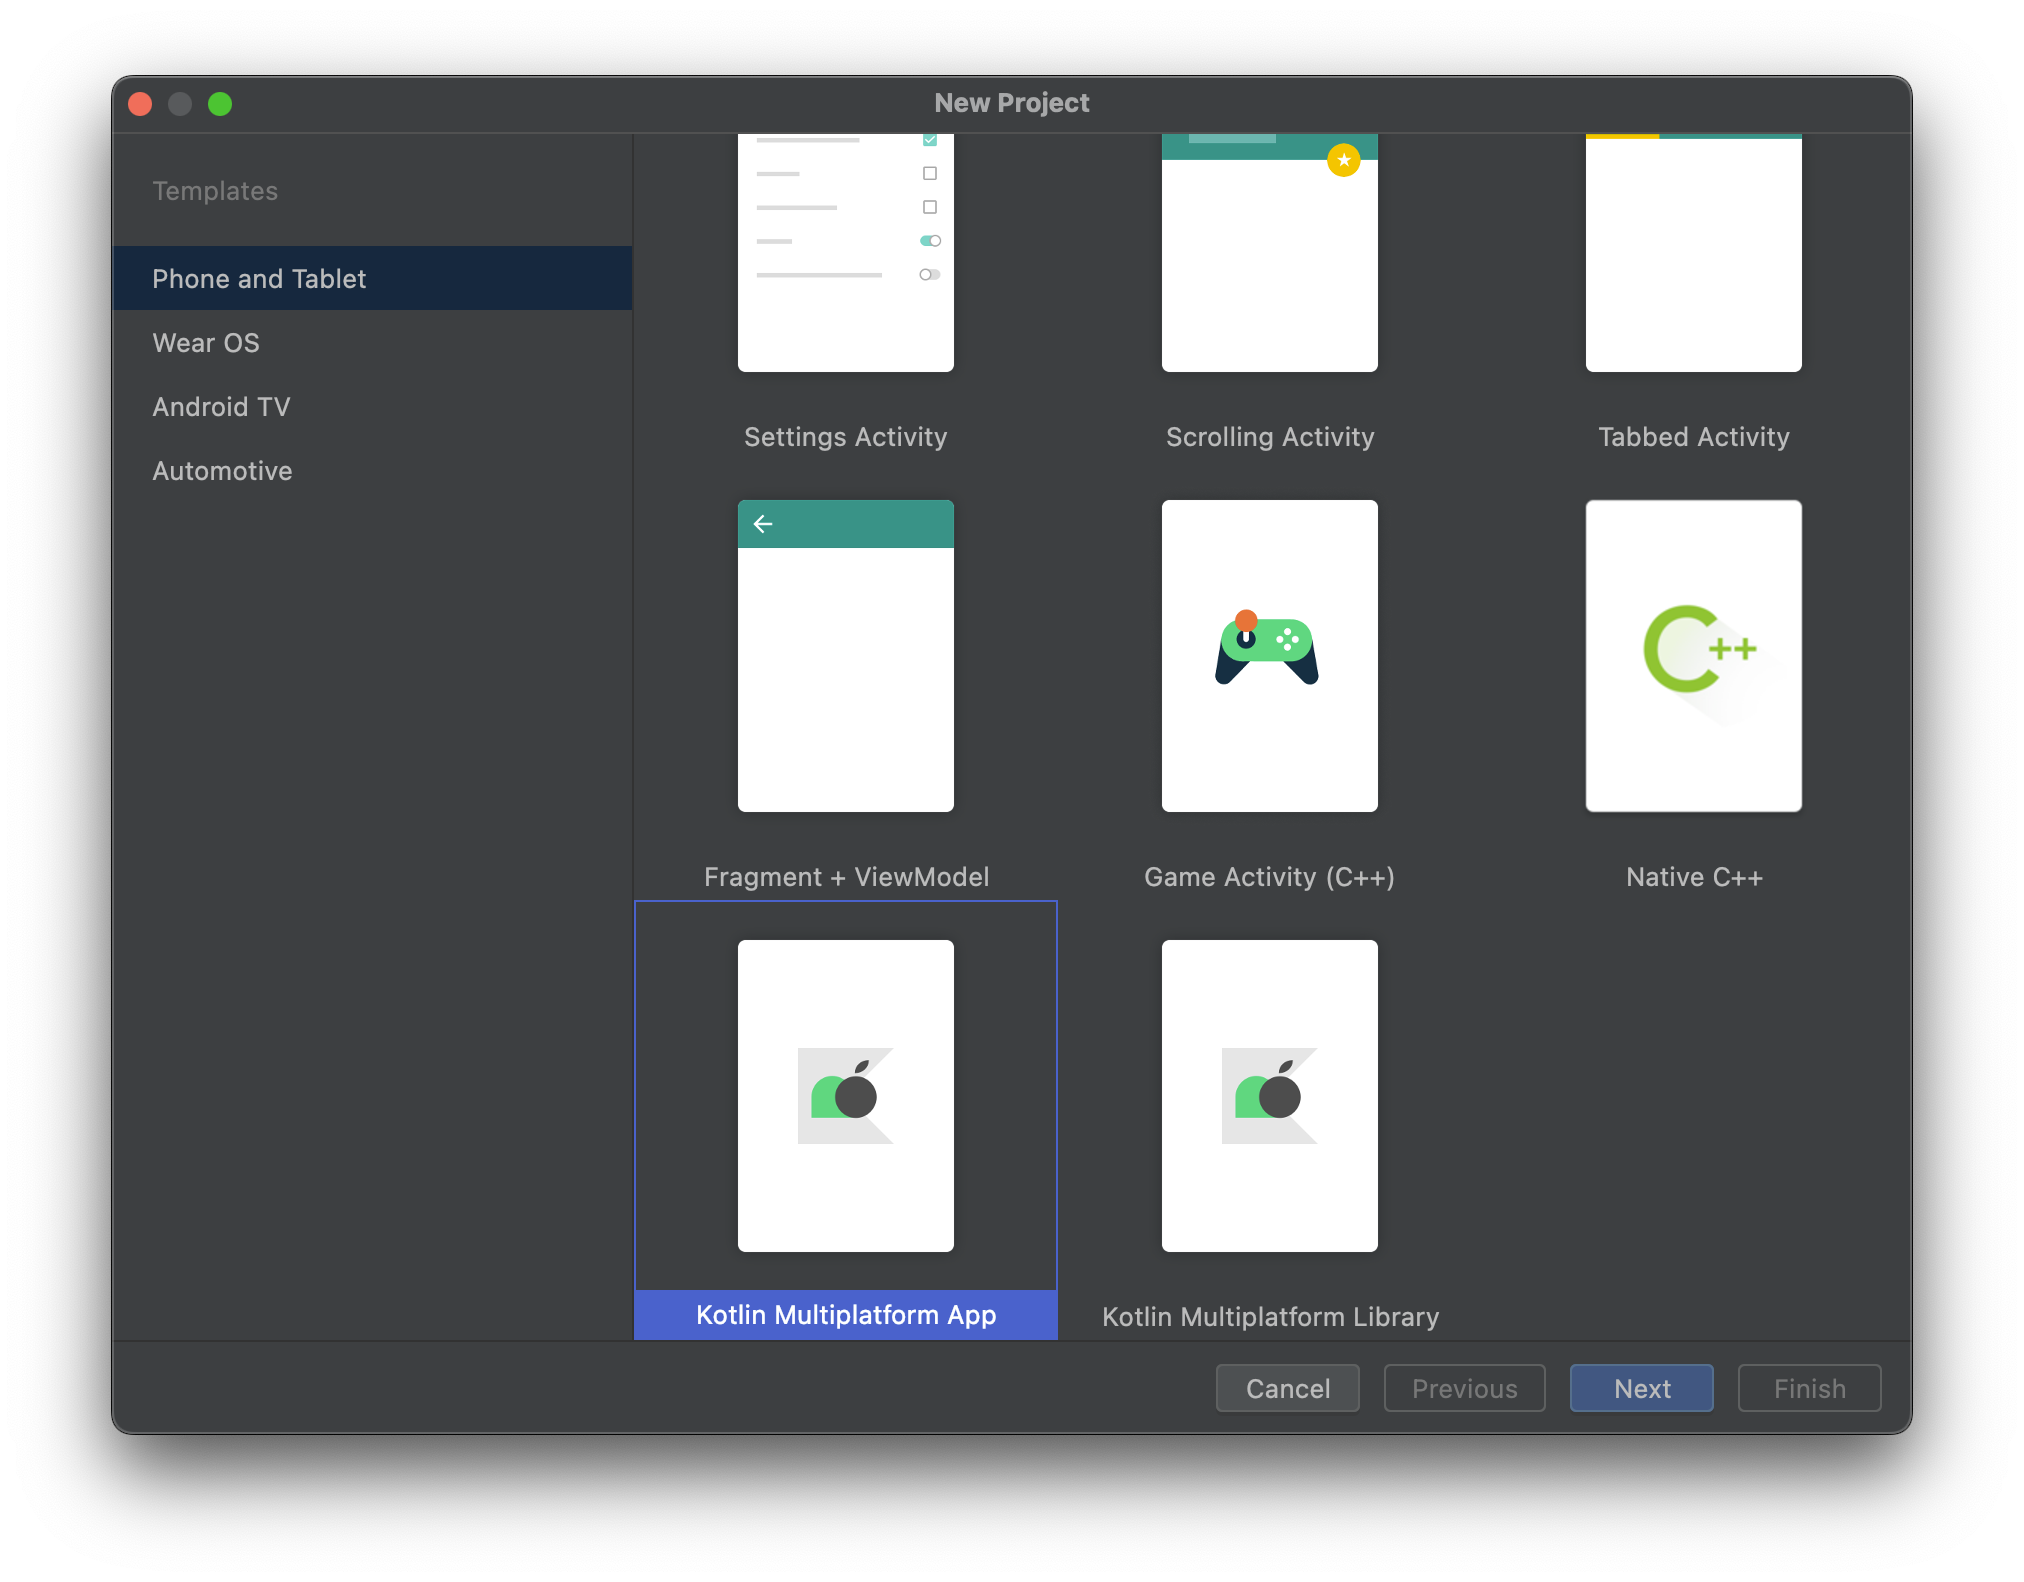
Task: Select the Kotlin Multiplatform Library icon
Action: [x=1269, y=1095]
